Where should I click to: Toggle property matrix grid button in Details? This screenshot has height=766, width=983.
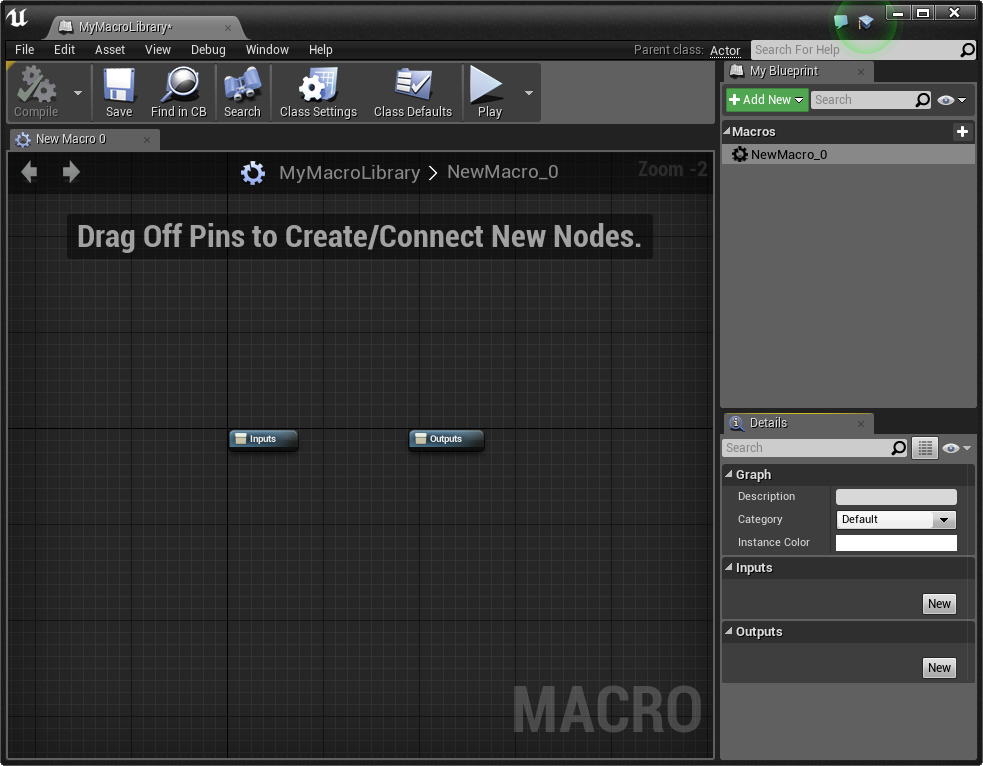point(925,448)
